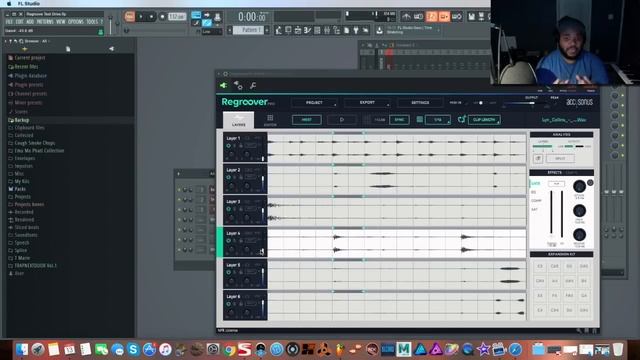Open the TOOLS menu
Image resolution: width=640 pixels, height=360 pixels.
(x=92, y=22)
